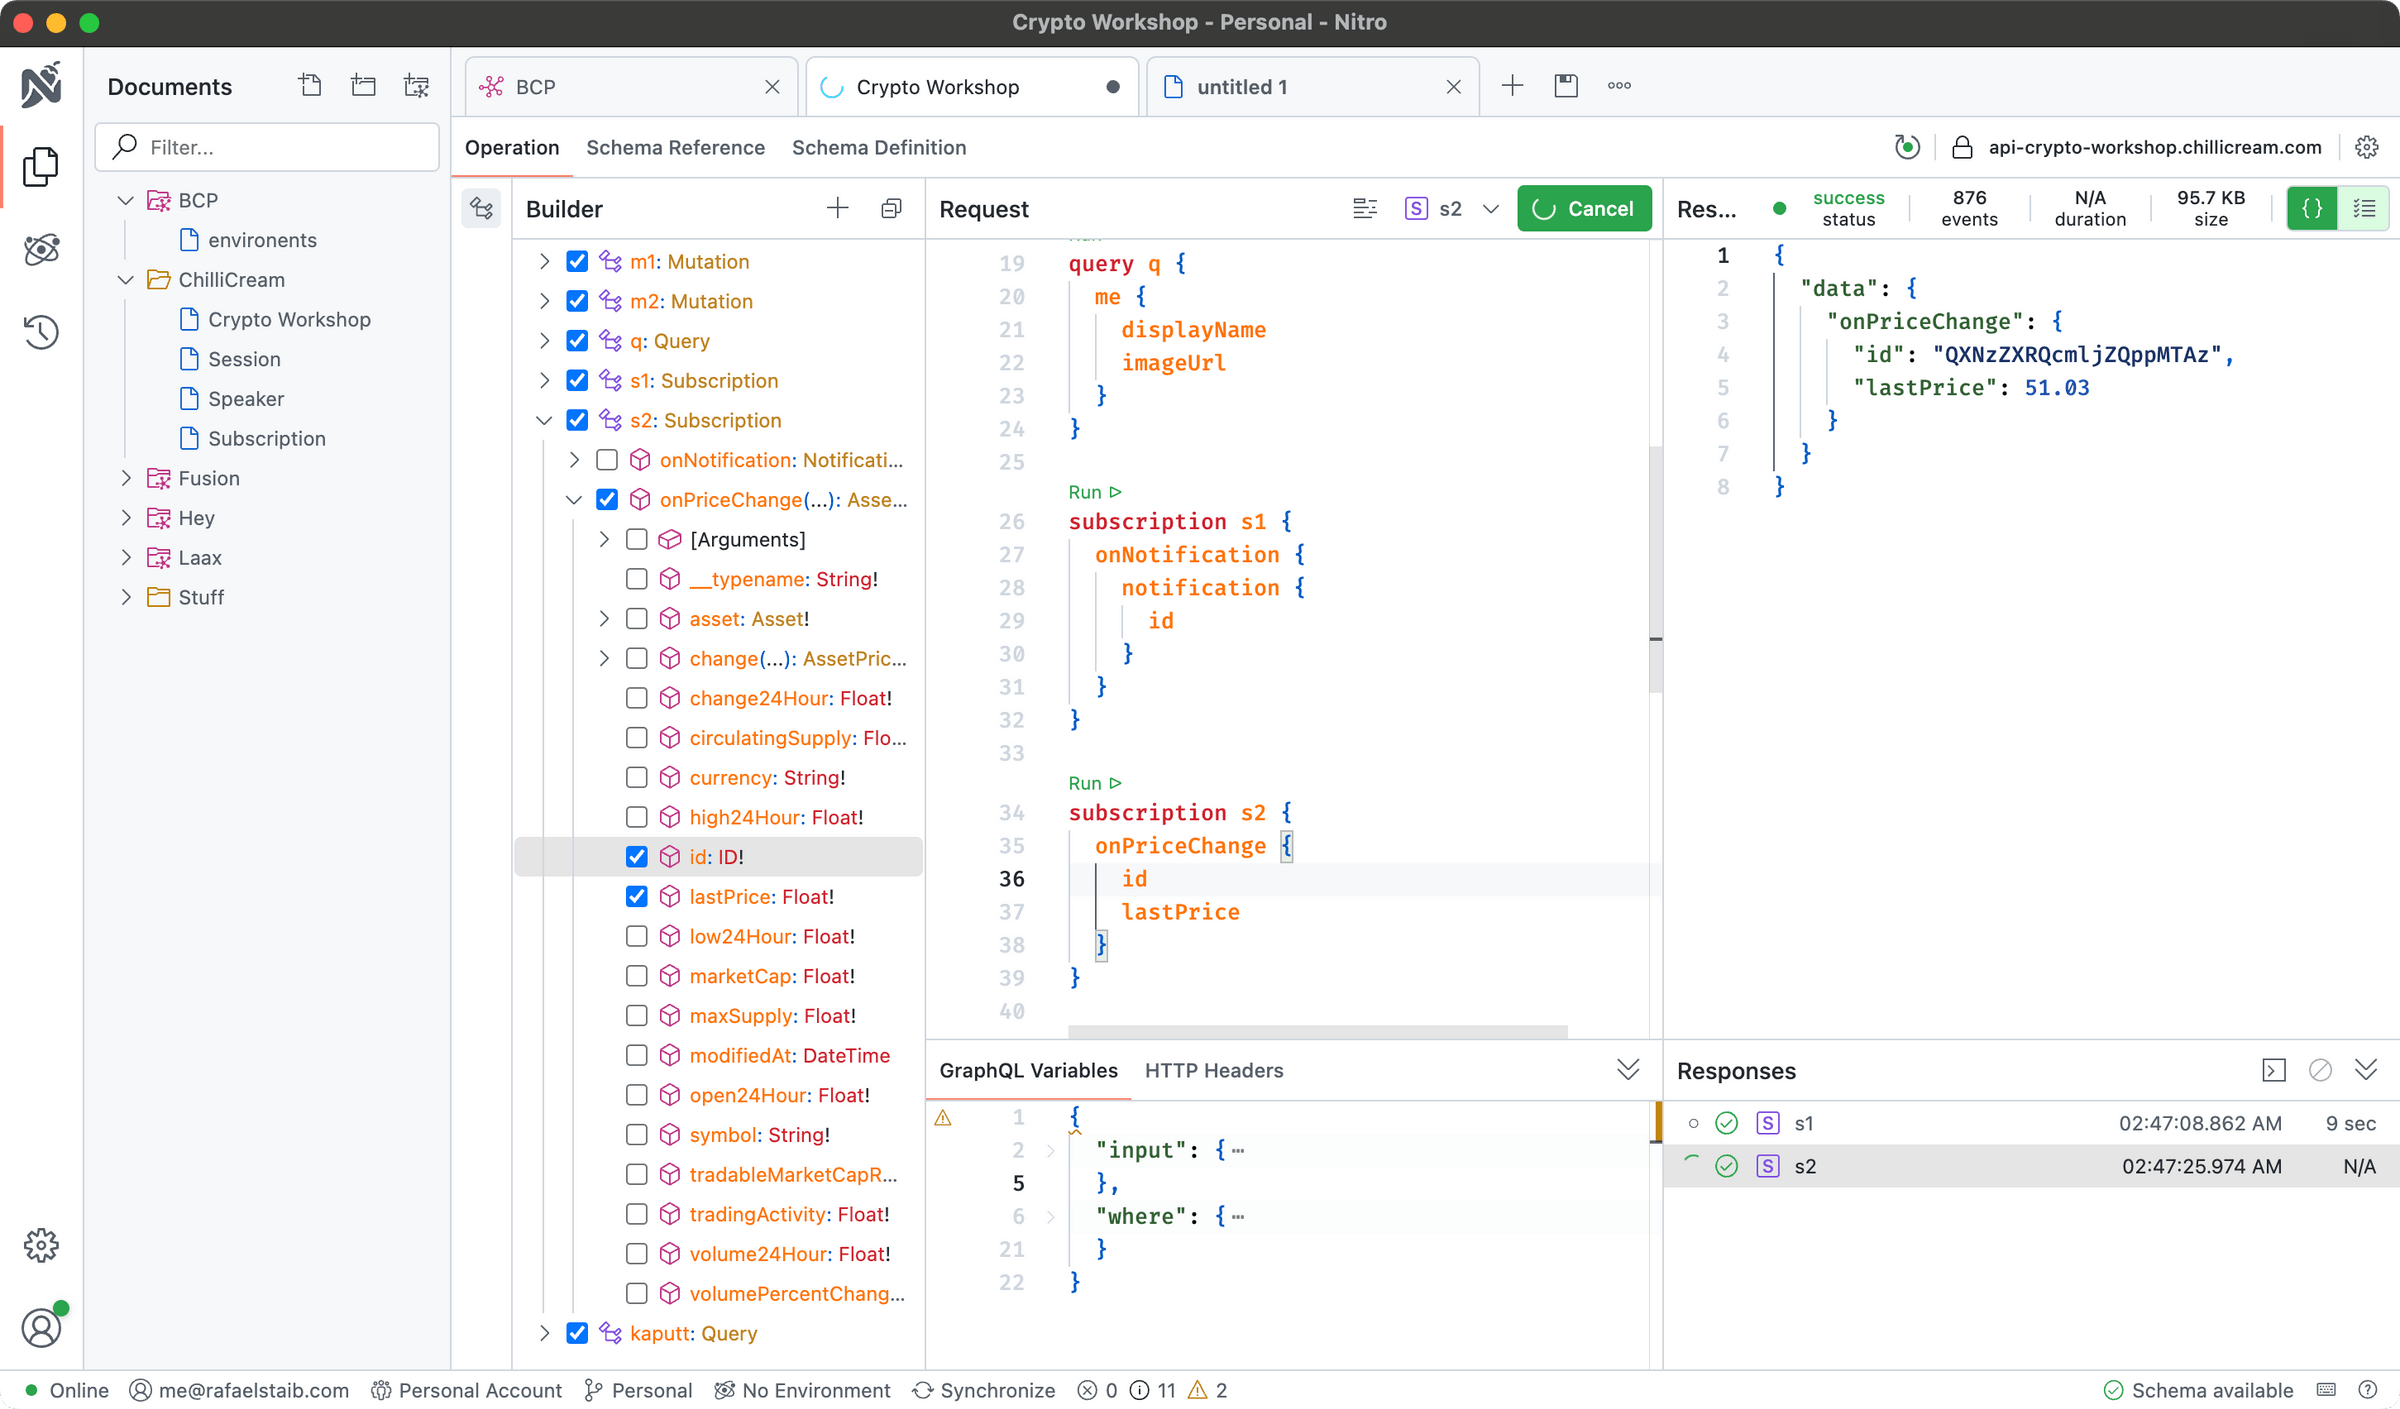Click the Filter documents input field

(266, 147)
